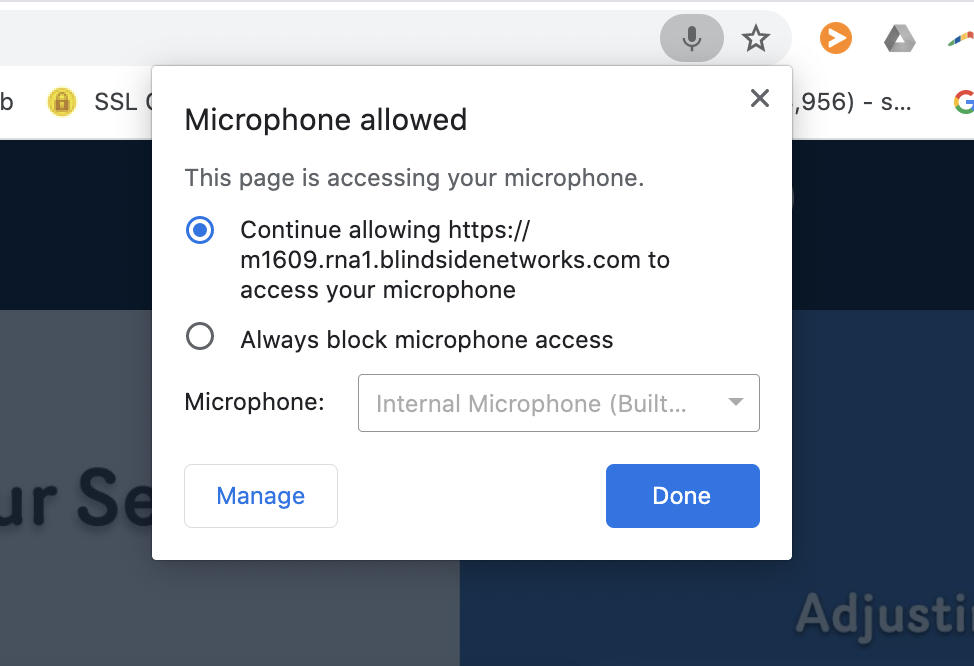974x666 pixels.
Task: Close the Microphone allowed popup
Action: pos(760,98)
